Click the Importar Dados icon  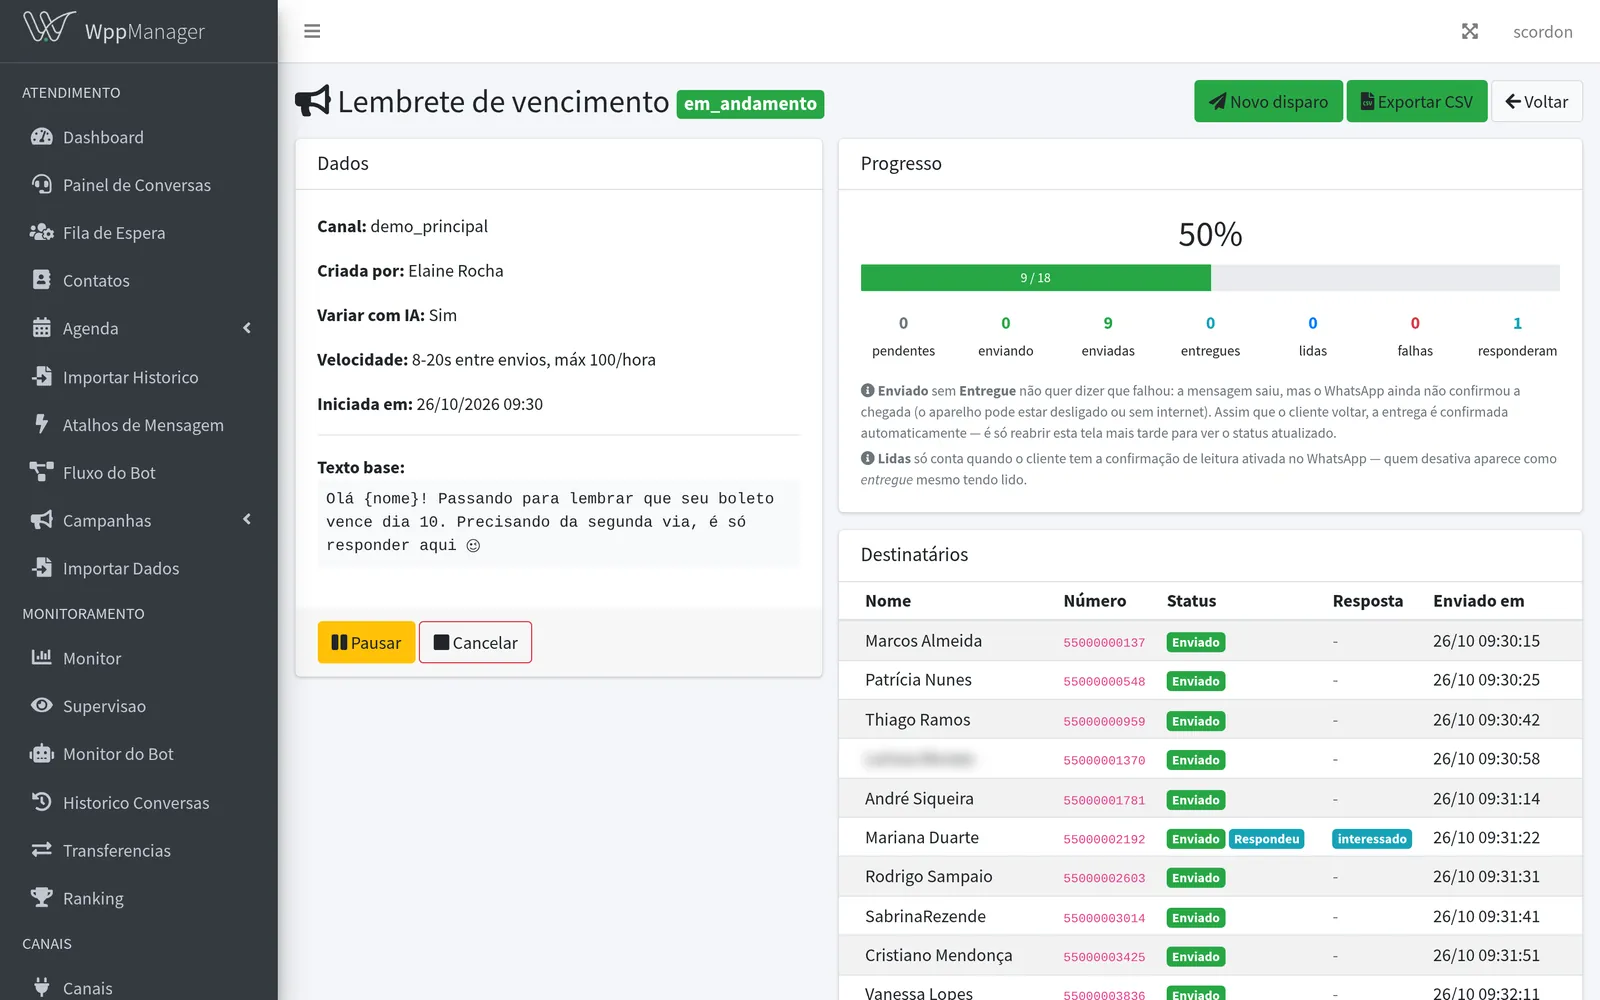[41, 567]
